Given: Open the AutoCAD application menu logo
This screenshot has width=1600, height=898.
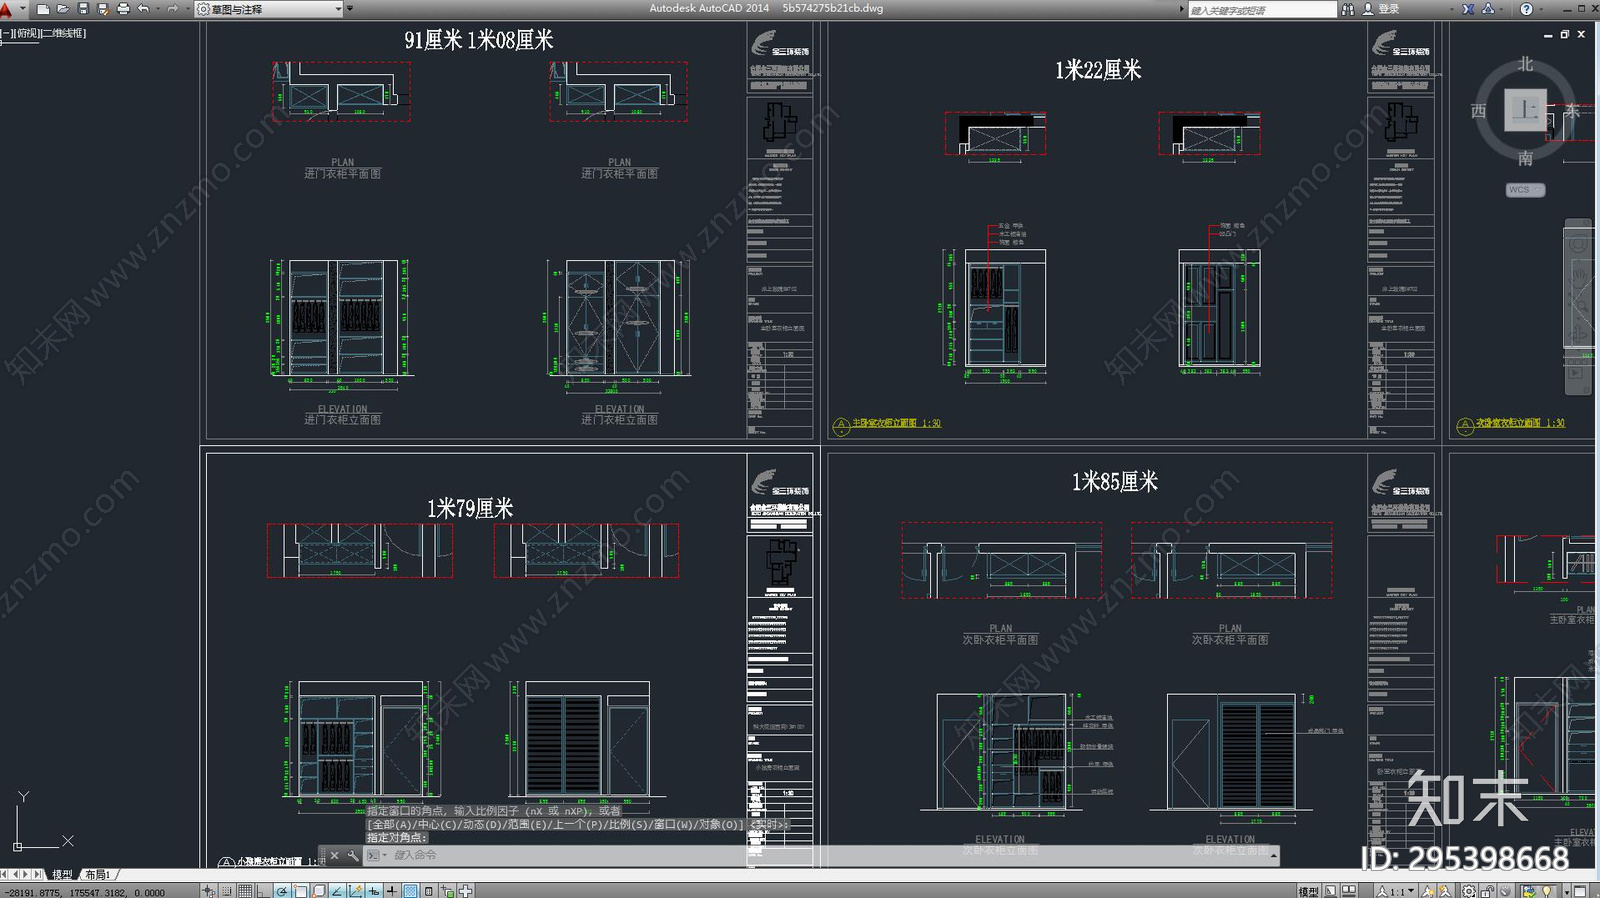Looking at the screenshot, I should point(6,9).
